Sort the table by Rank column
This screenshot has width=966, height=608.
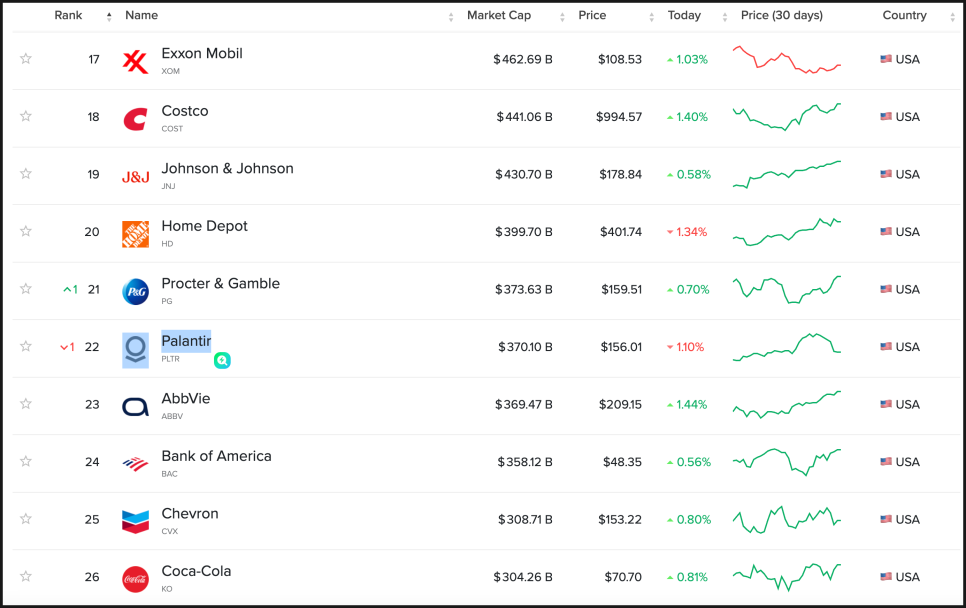pos(68,15)
